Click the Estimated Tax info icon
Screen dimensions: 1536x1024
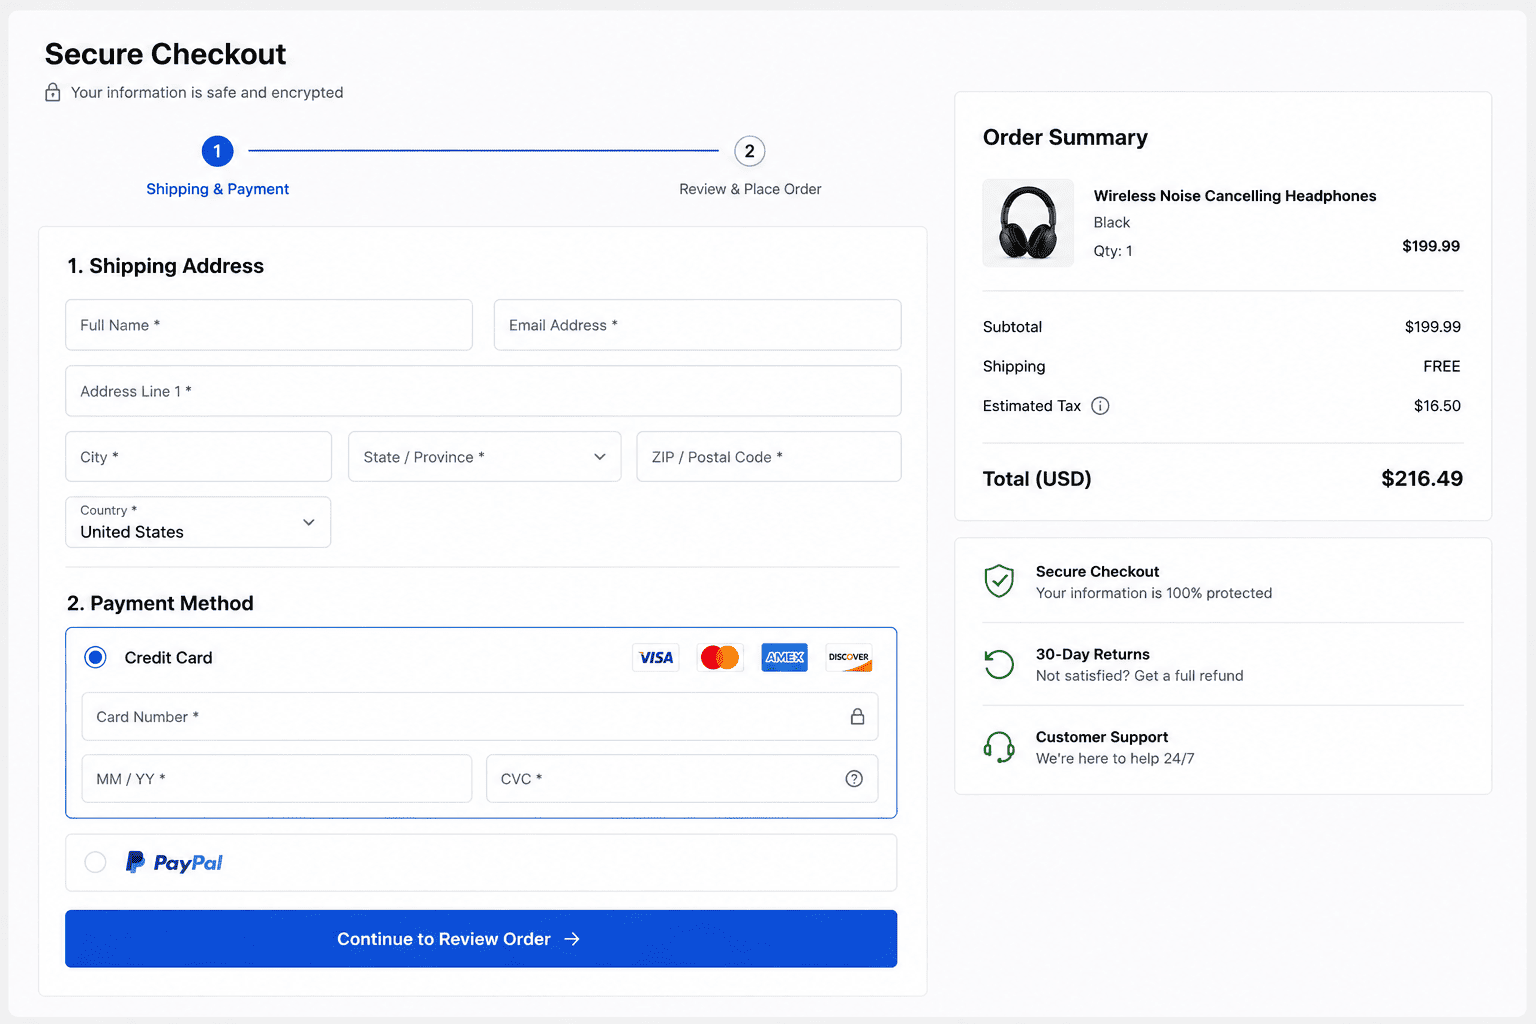(1100, 406)
